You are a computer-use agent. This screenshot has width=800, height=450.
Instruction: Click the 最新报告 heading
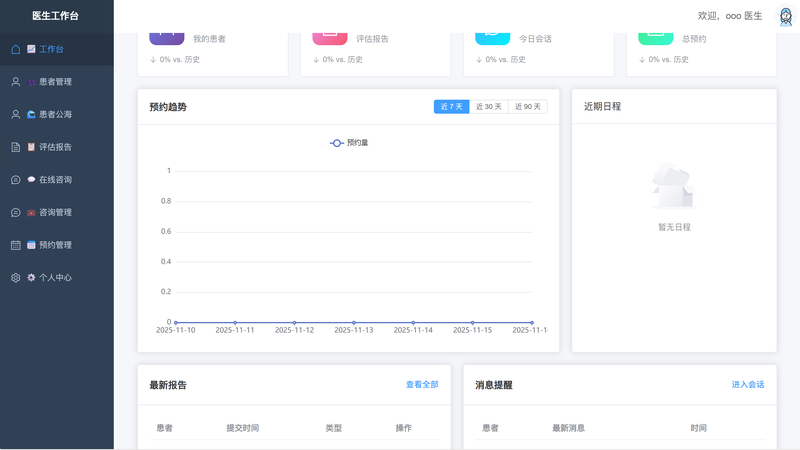coord(168,385)
